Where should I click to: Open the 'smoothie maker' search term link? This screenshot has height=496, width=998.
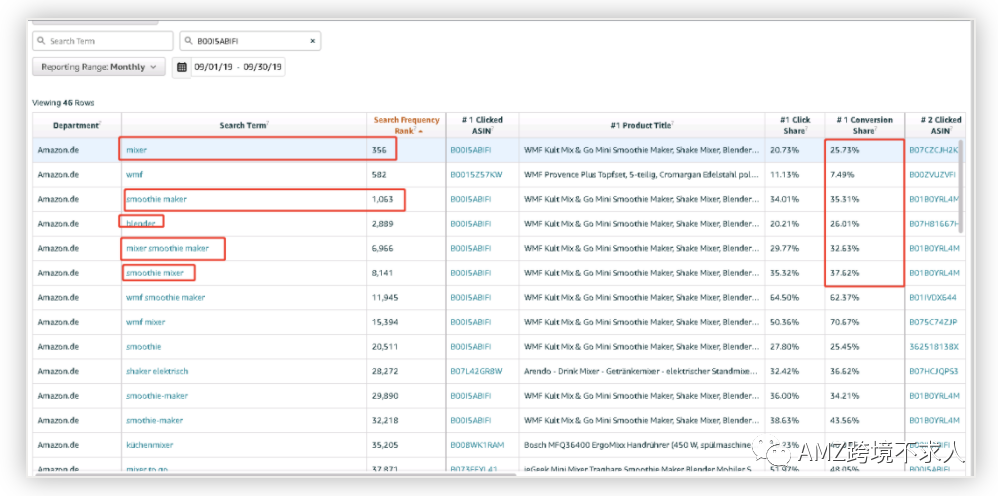156,199
